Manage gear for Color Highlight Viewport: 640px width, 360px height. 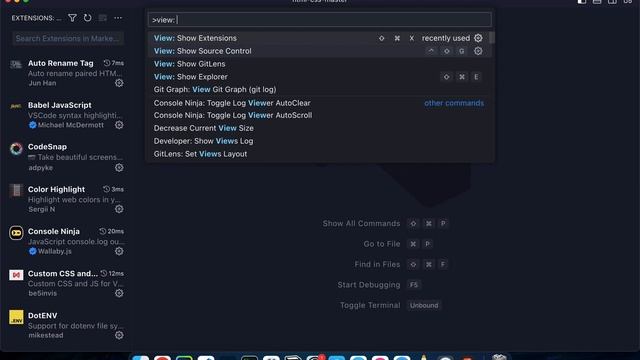pyautogui.click(x=119, y=209)
